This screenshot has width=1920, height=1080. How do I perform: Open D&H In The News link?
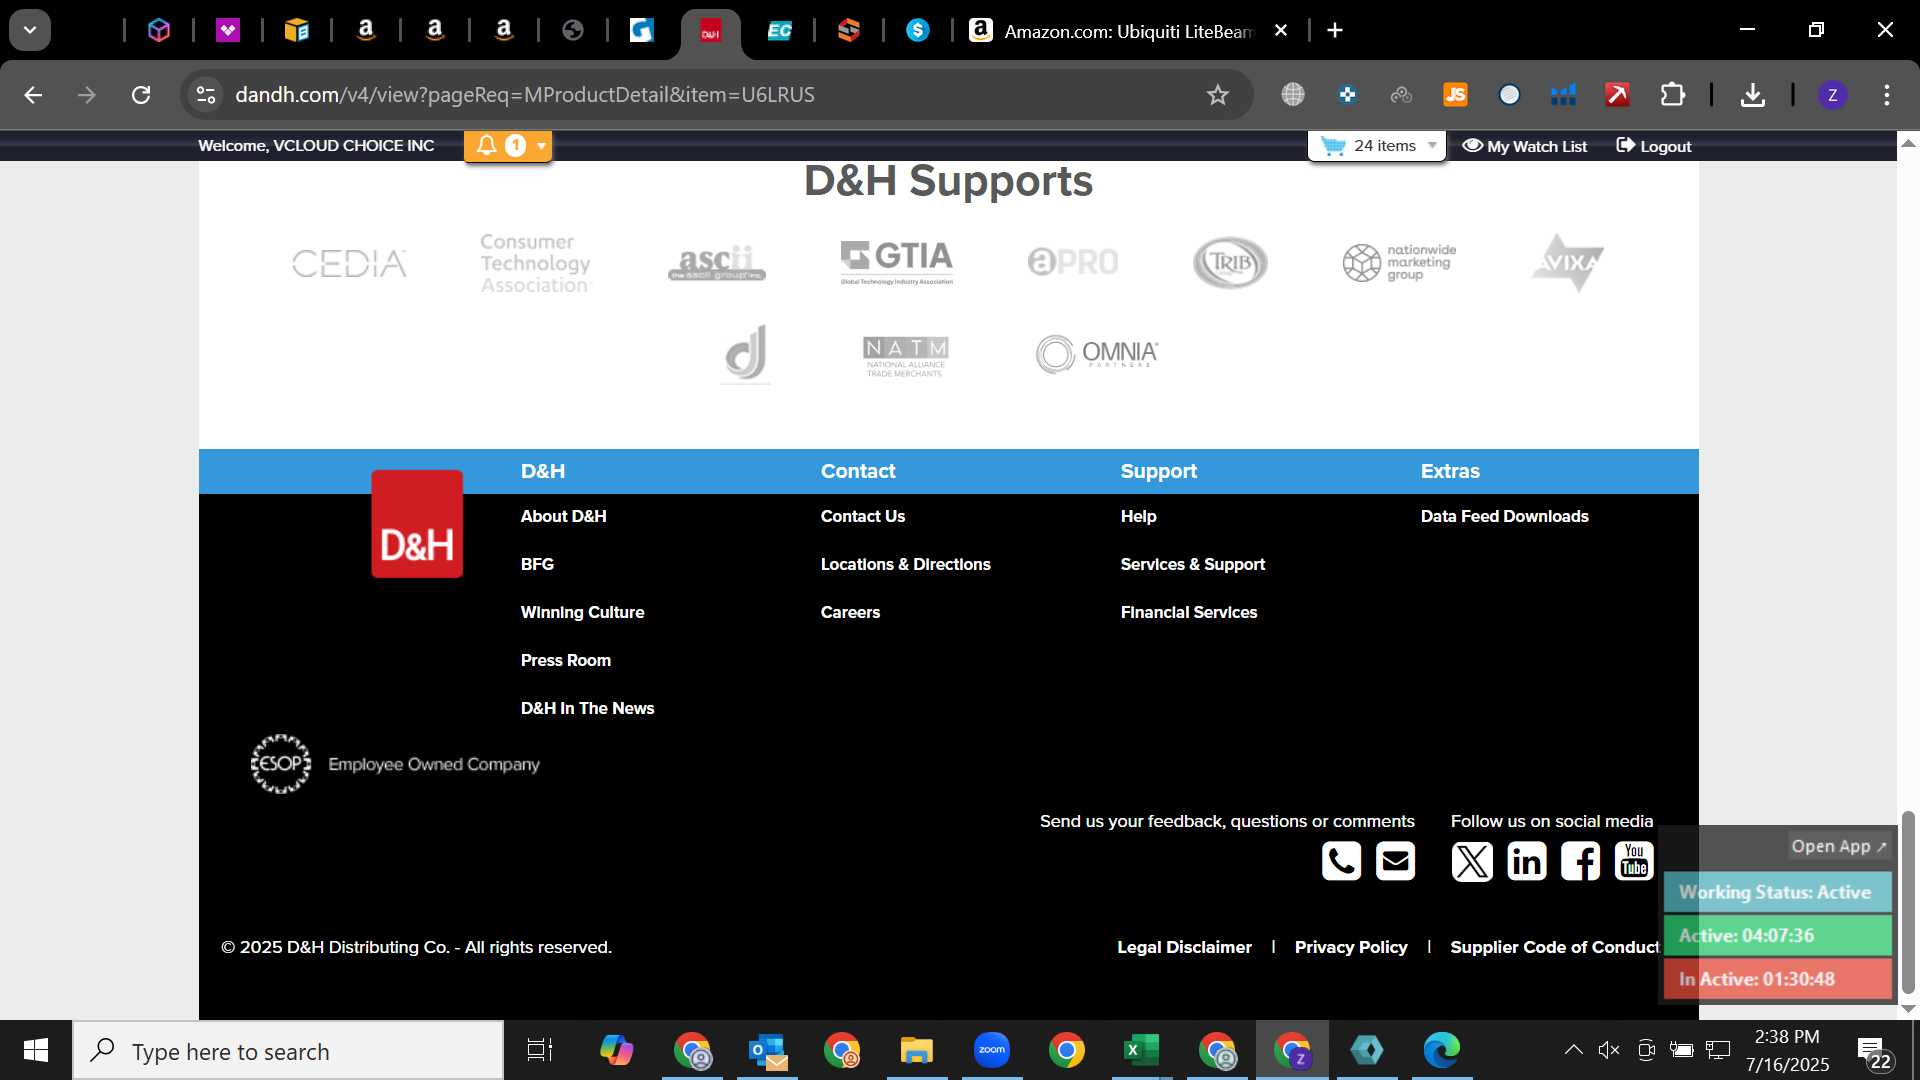587,708
